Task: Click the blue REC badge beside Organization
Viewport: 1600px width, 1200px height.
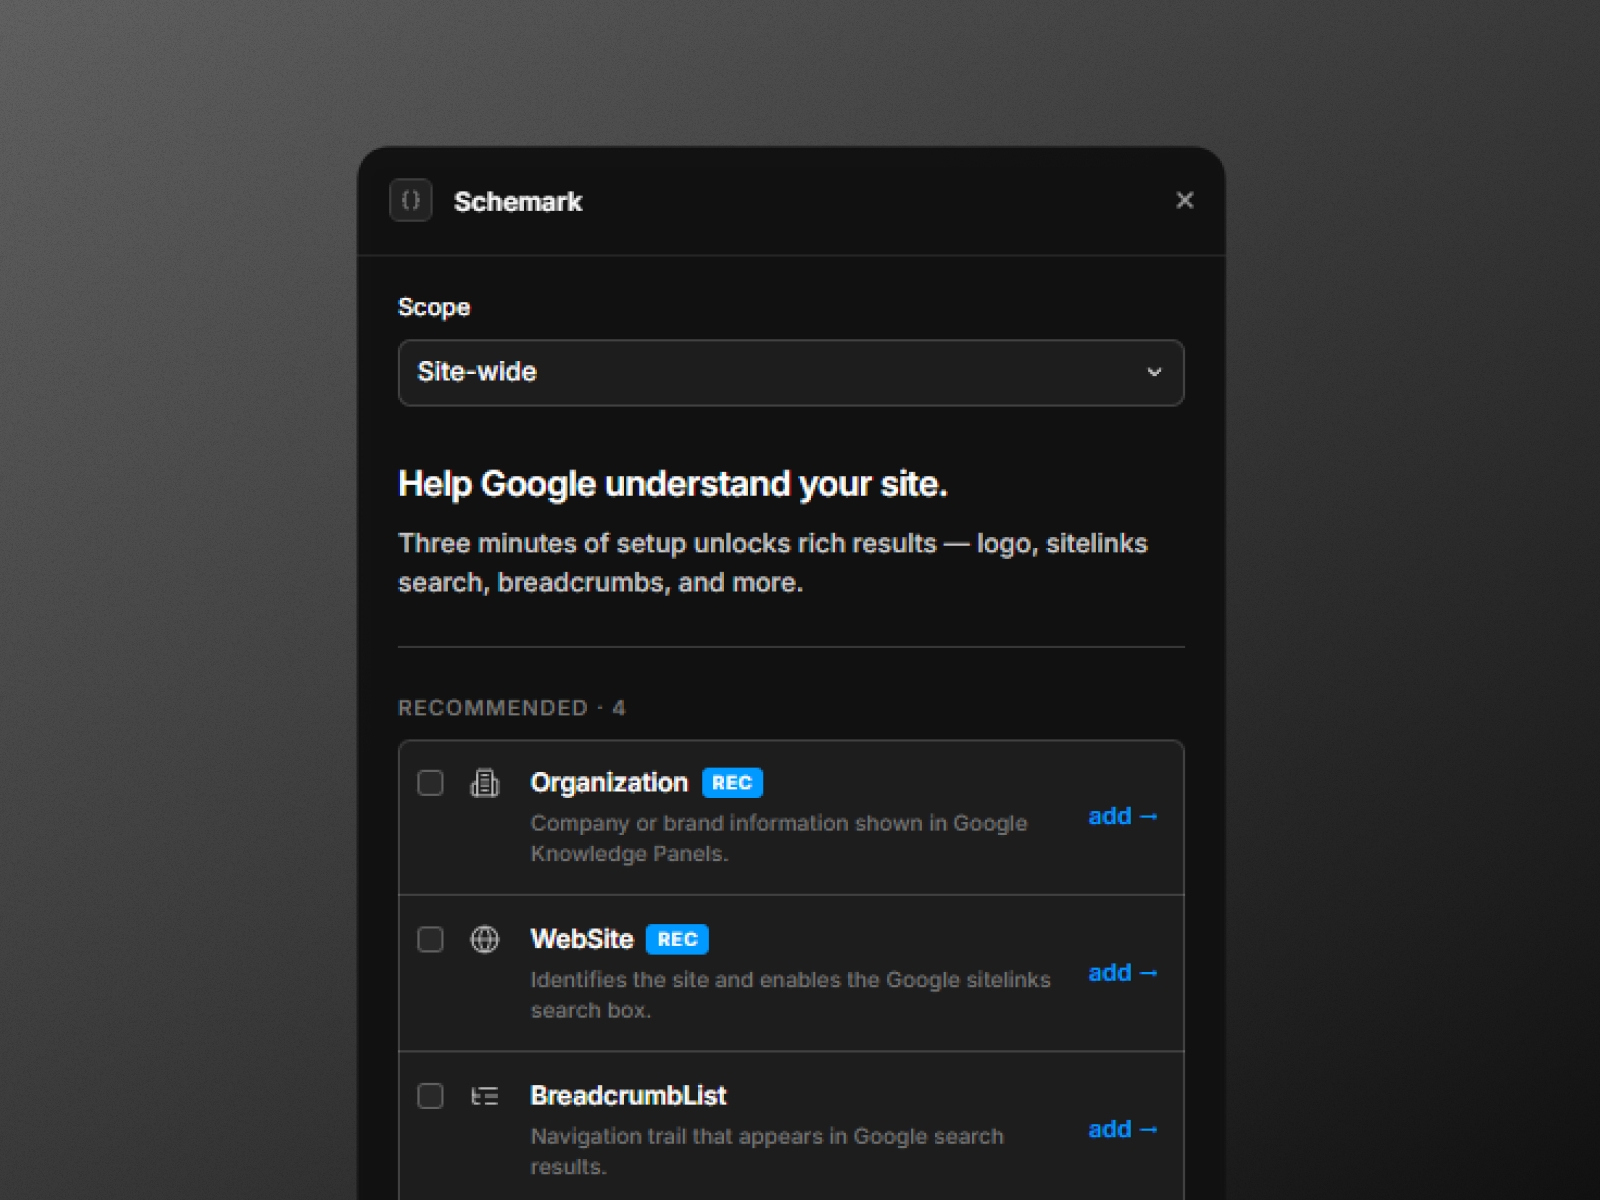Action: (x=732, y=782)
